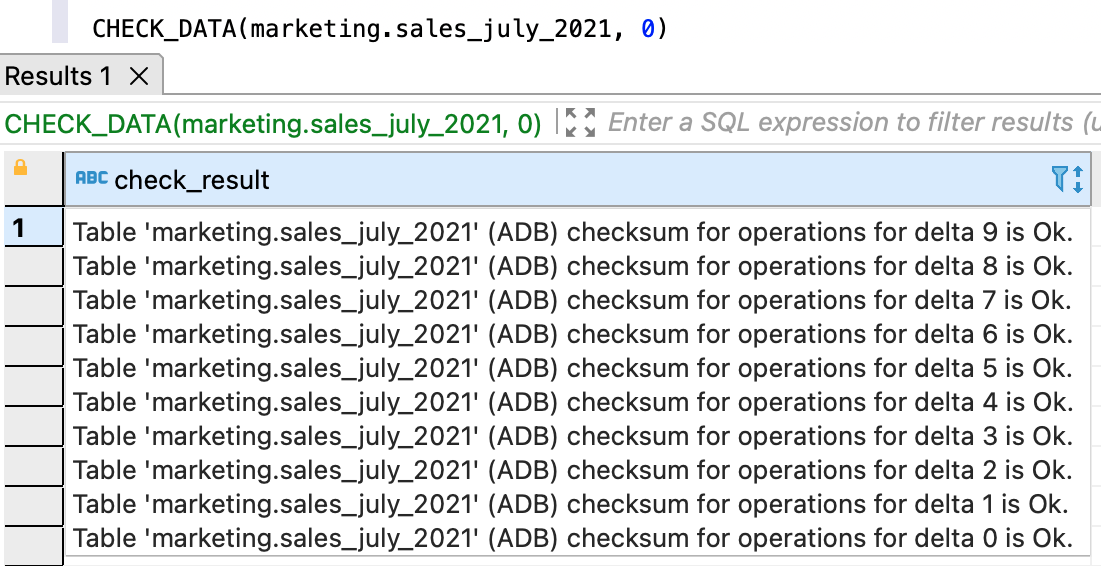
Task: Close the Results 1 tab
Action: (x=140, y=76)
